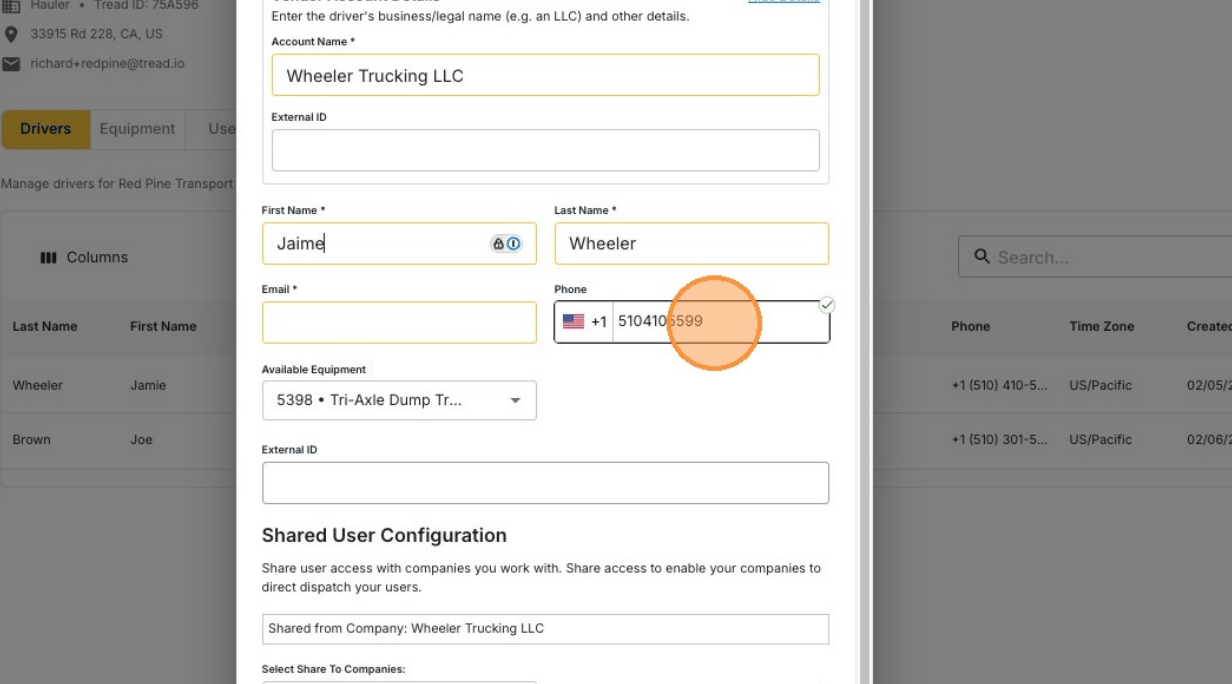Viewport: 1232px width, 684px height.
Task: Click the Search box in drivers table
Action: tap(1095, 257)
